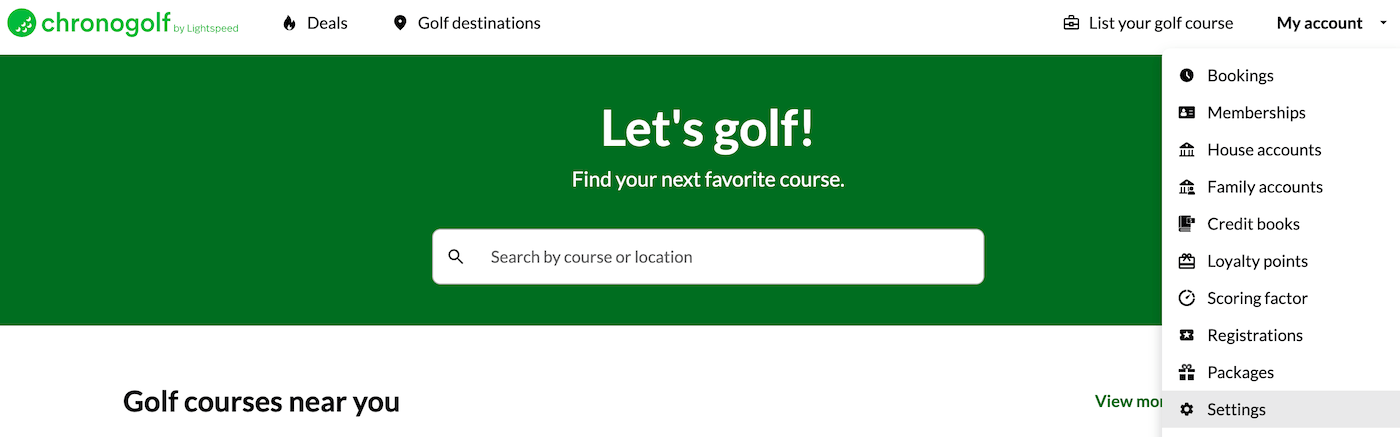Click the magnifying glass search icon

456,257
